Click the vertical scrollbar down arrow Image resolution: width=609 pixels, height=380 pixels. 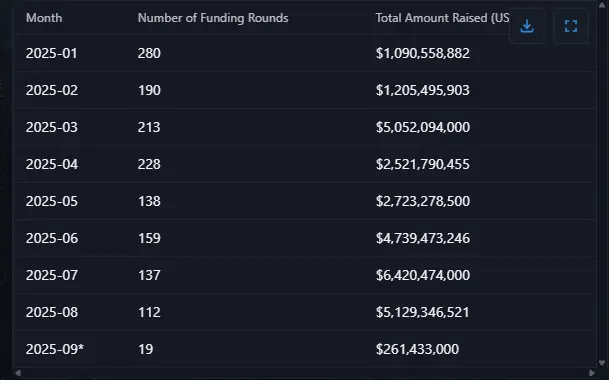click(602, 363)
